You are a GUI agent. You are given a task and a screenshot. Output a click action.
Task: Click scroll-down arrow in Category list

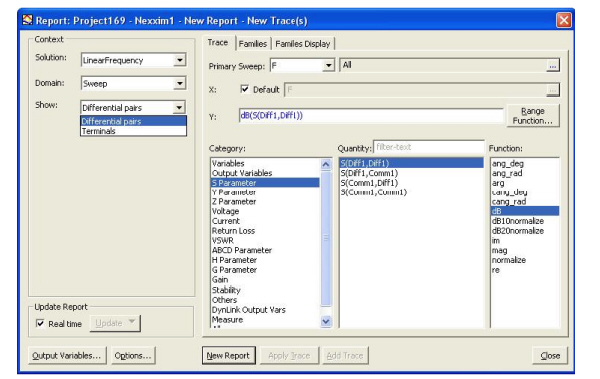326,321
